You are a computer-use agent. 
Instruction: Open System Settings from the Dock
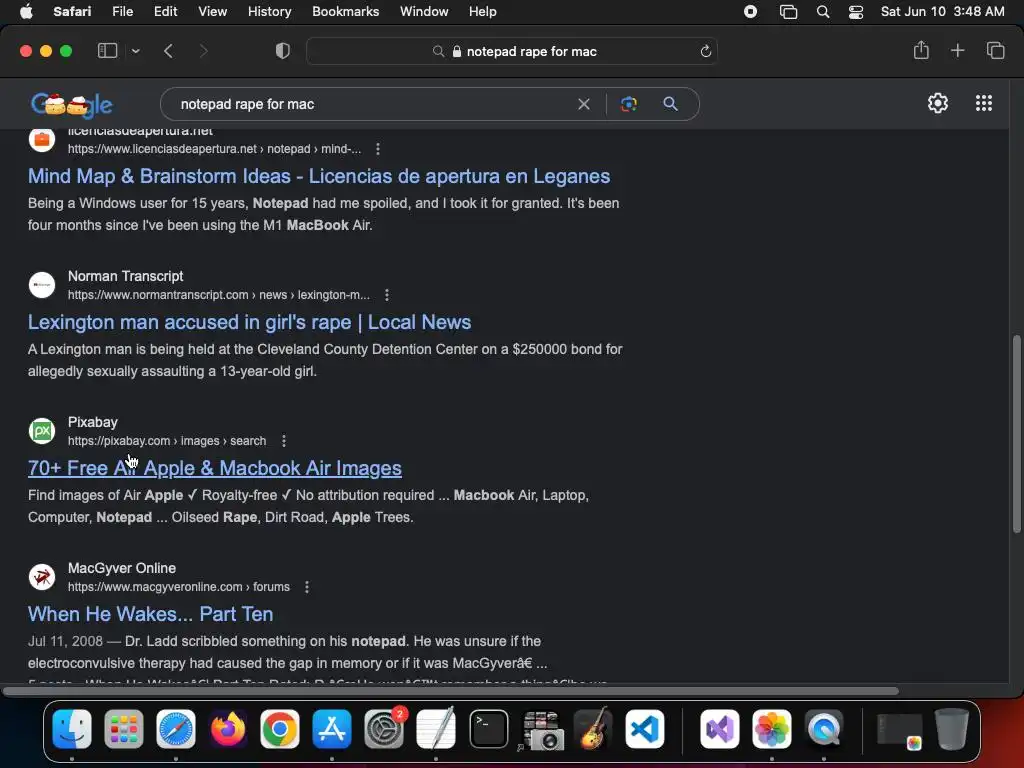[384, 729]
